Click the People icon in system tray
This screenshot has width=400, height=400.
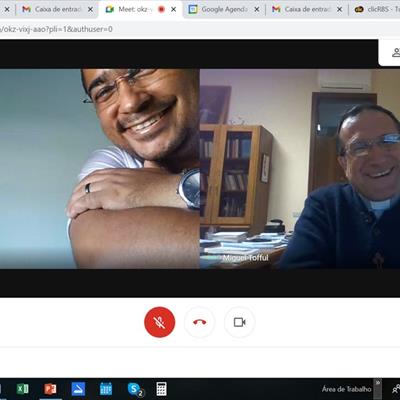(396, 389)
